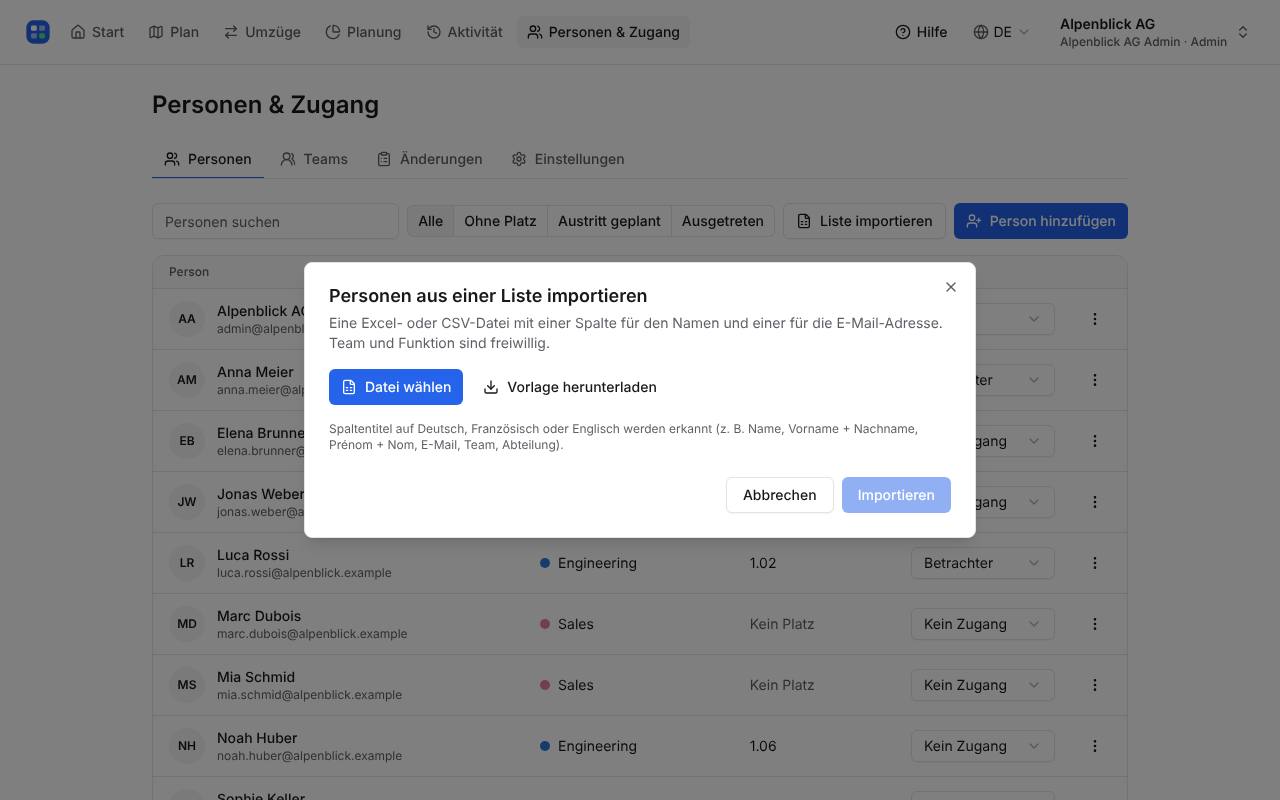
Task: Click the Datei wählen button
Action: 396,387
